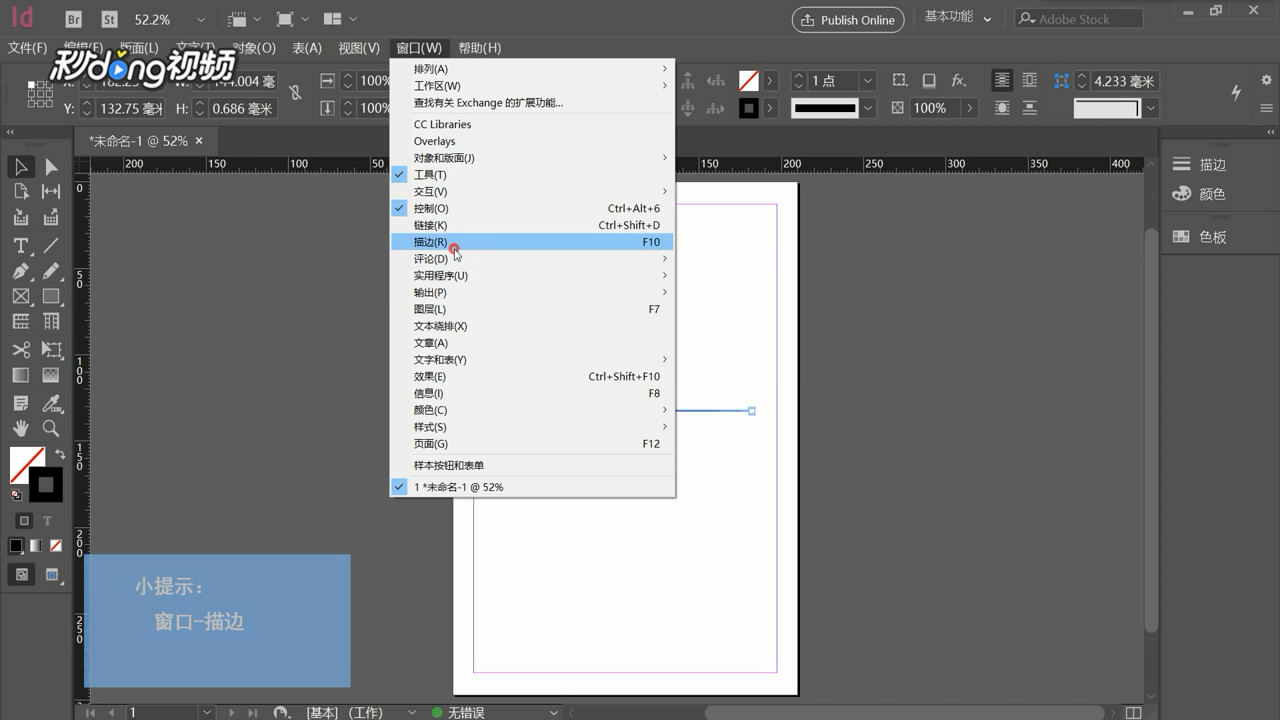Choose CC Libraries menu entry
The height and width of the screenshot is (720, 1280).
pos(532,124)
